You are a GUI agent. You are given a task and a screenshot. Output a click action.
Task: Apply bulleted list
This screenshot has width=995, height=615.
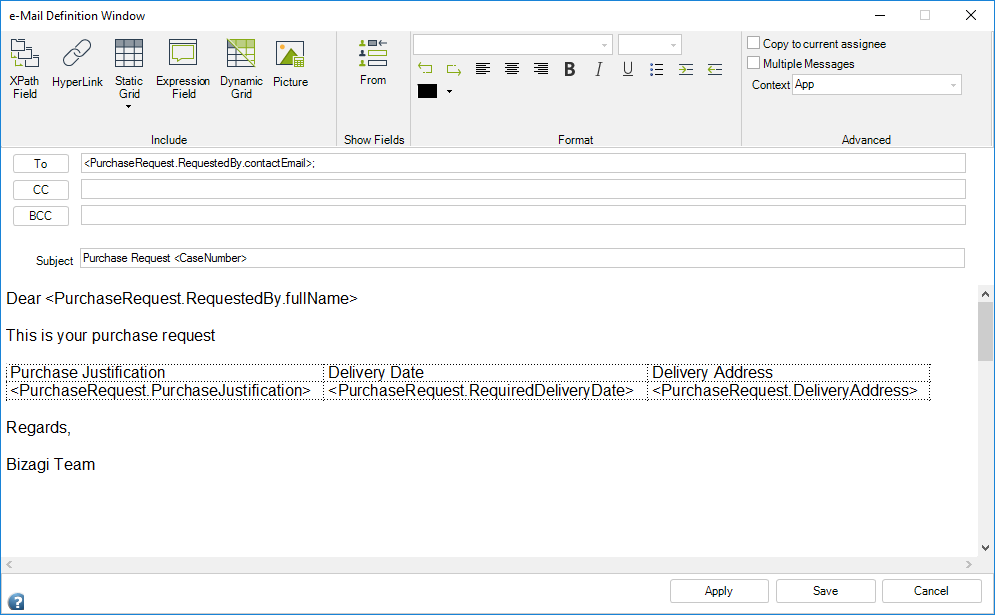click(657, 69)
